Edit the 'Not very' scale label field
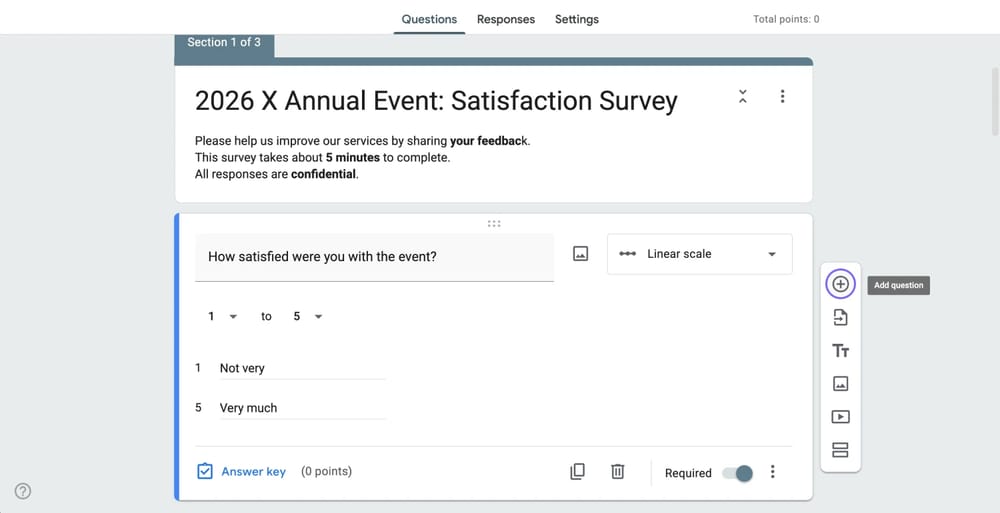The image size is (1000, 513). point(300,368)
